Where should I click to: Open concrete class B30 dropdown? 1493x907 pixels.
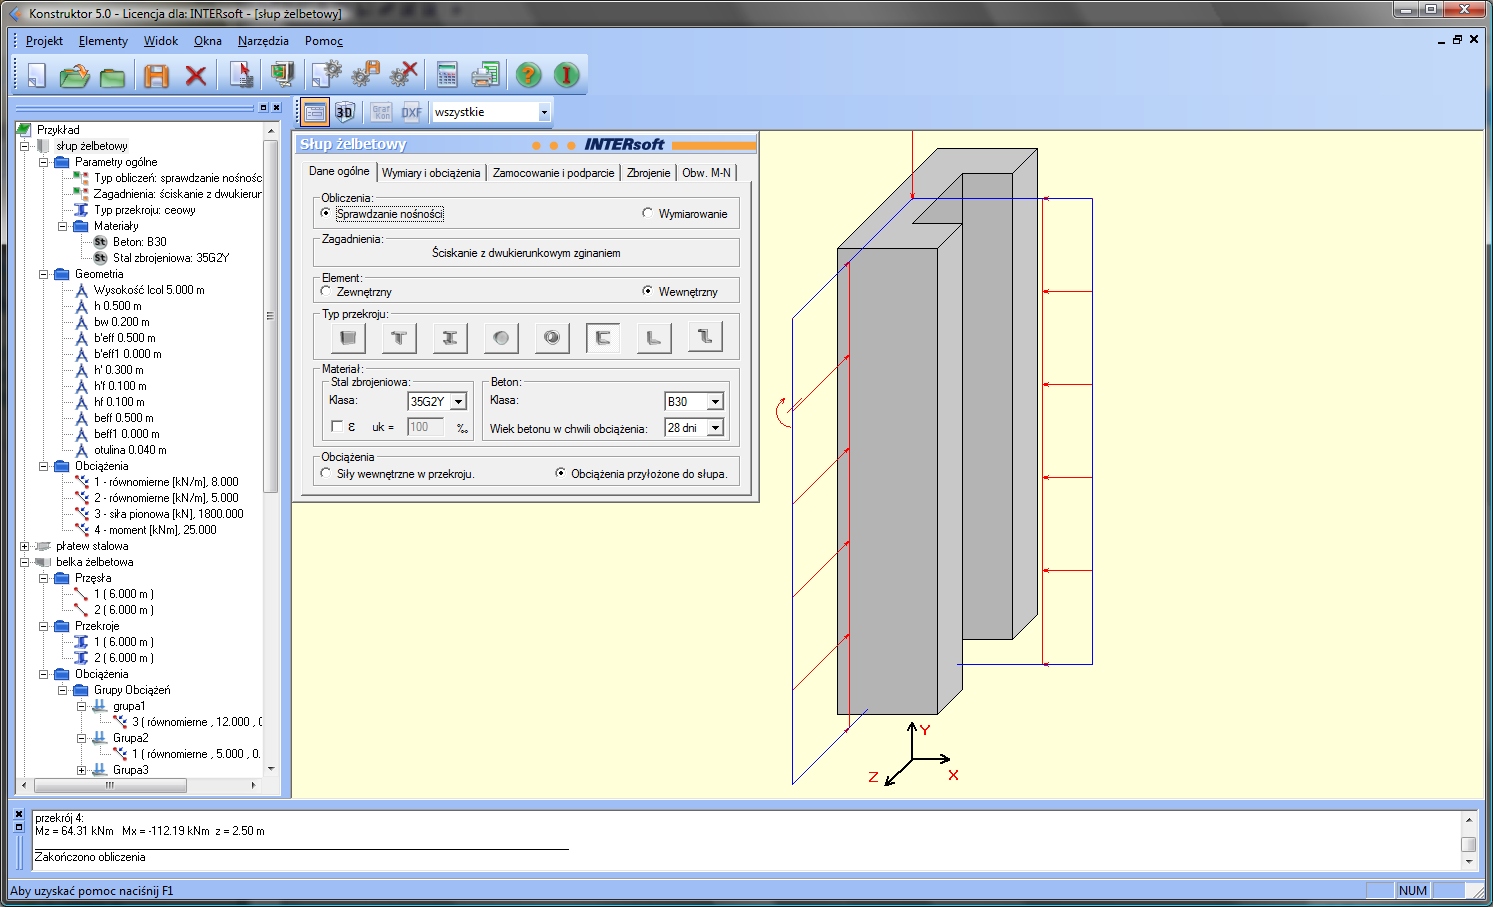coord(715,401)
